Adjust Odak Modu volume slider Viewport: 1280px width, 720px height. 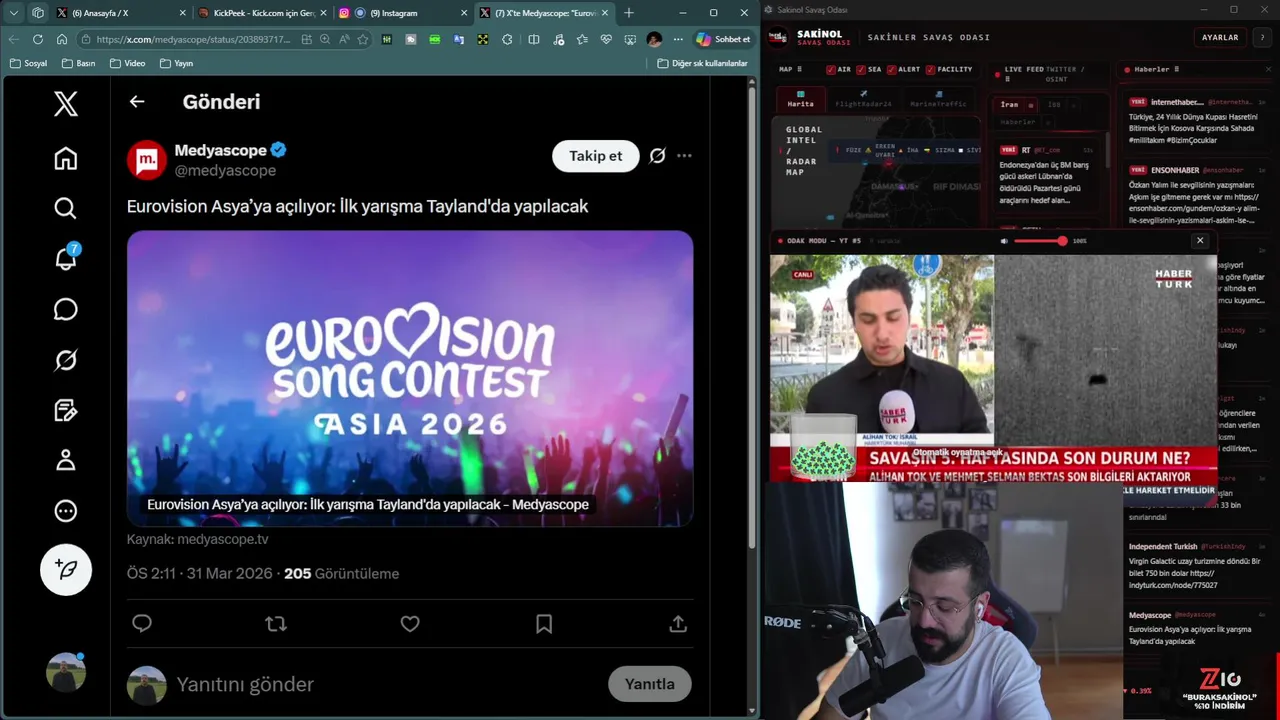pyautogui.click(x=1041, y=241)
